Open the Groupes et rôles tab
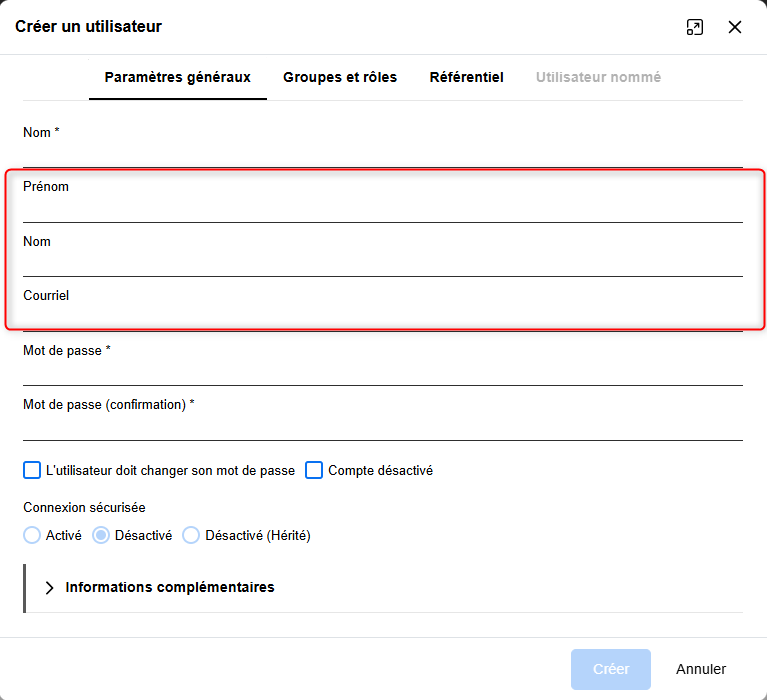This screenshot has width=767, height=700. pos(340,77)
